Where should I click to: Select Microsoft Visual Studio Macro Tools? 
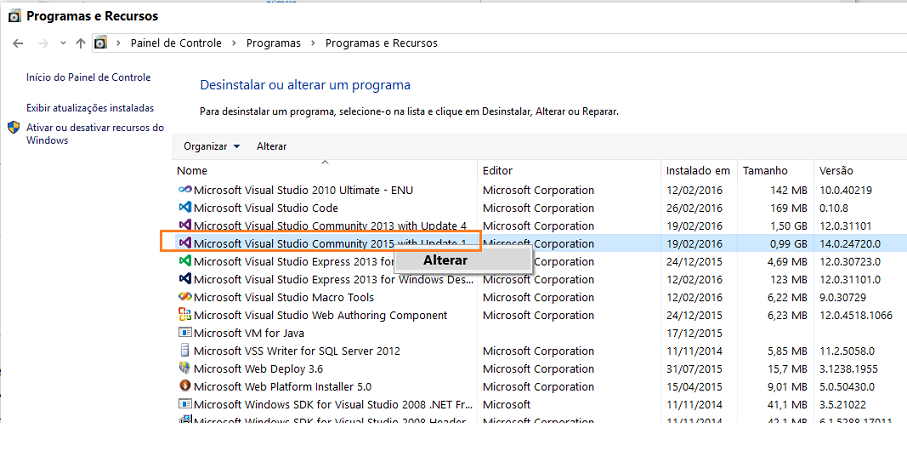[283, 297]
